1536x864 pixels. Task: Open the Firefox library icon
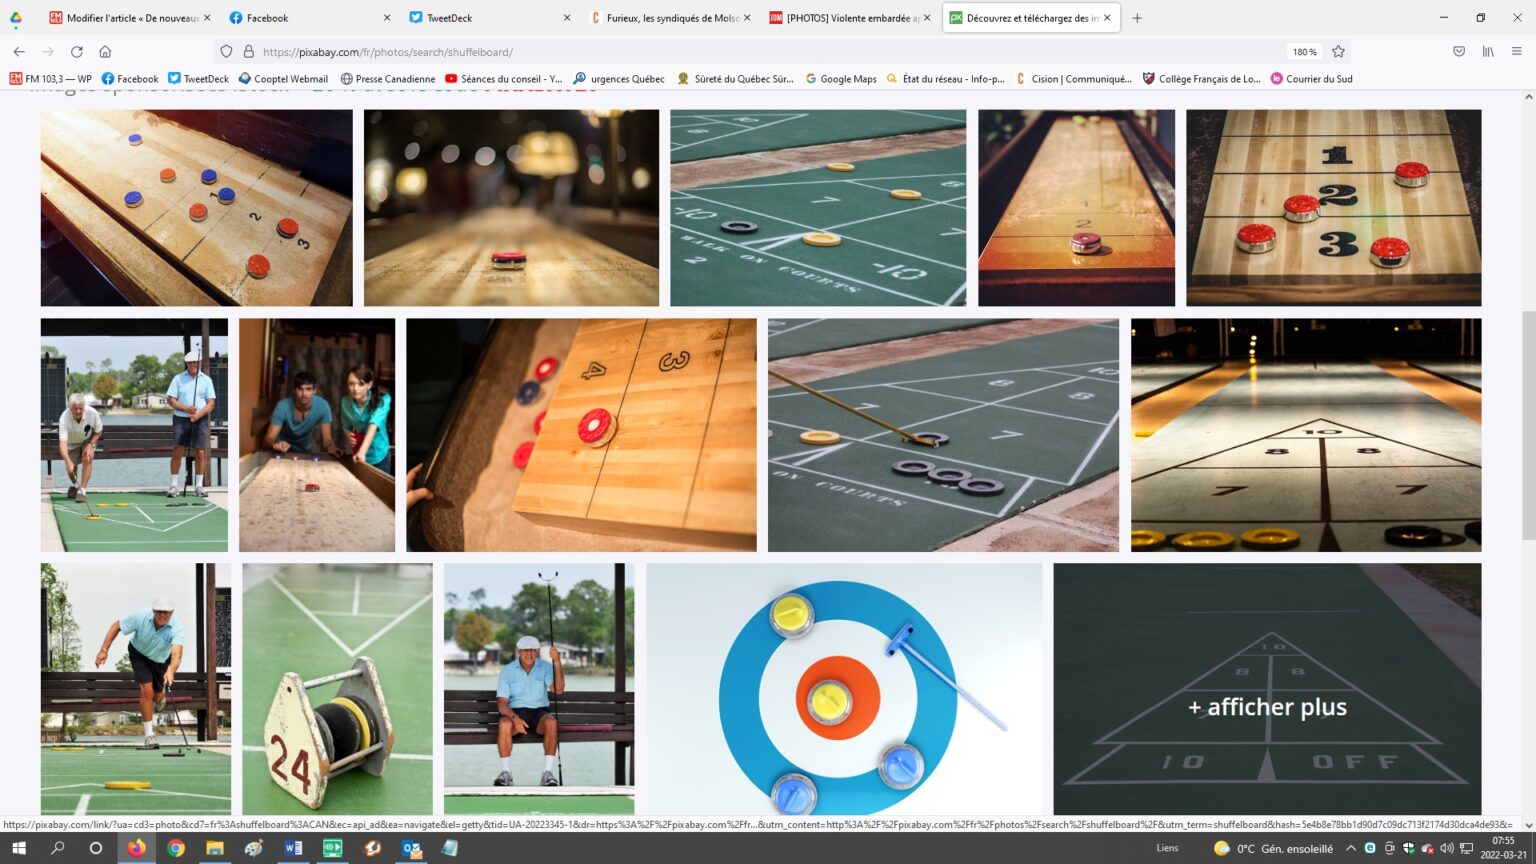coord(1488,52)
